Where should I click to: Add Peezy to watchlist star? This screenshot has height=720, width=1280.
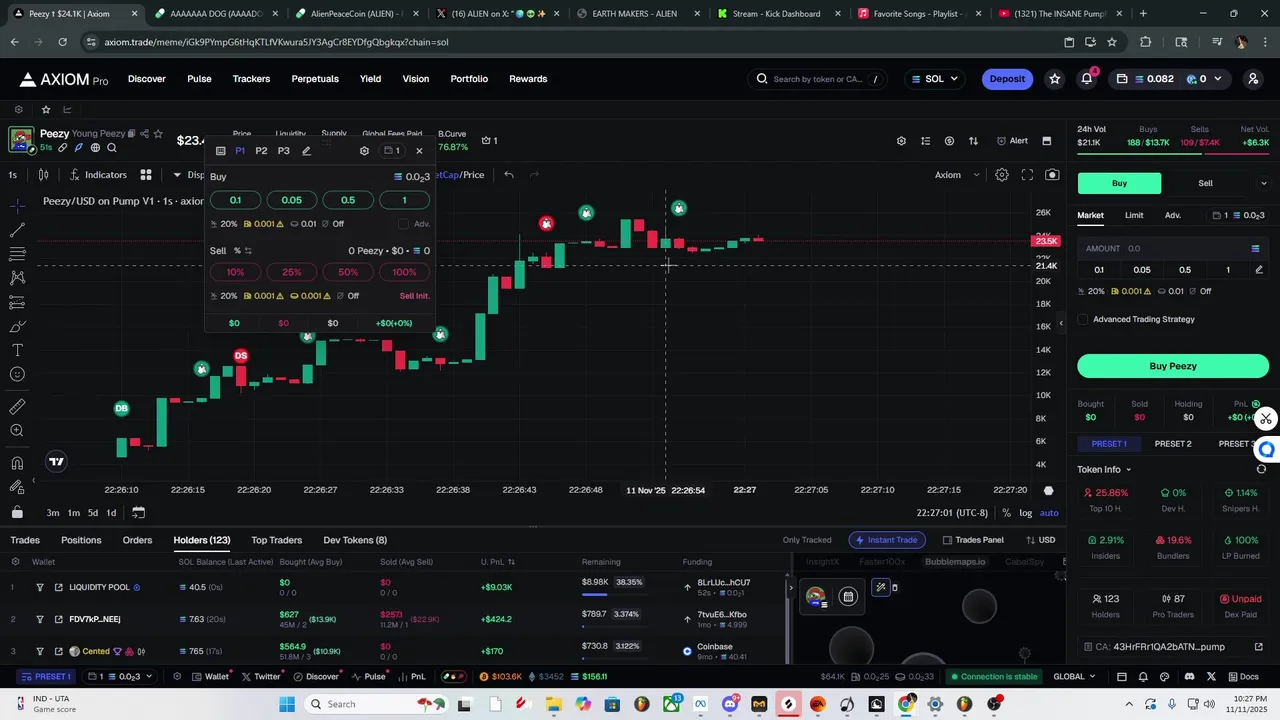[159, 134]
